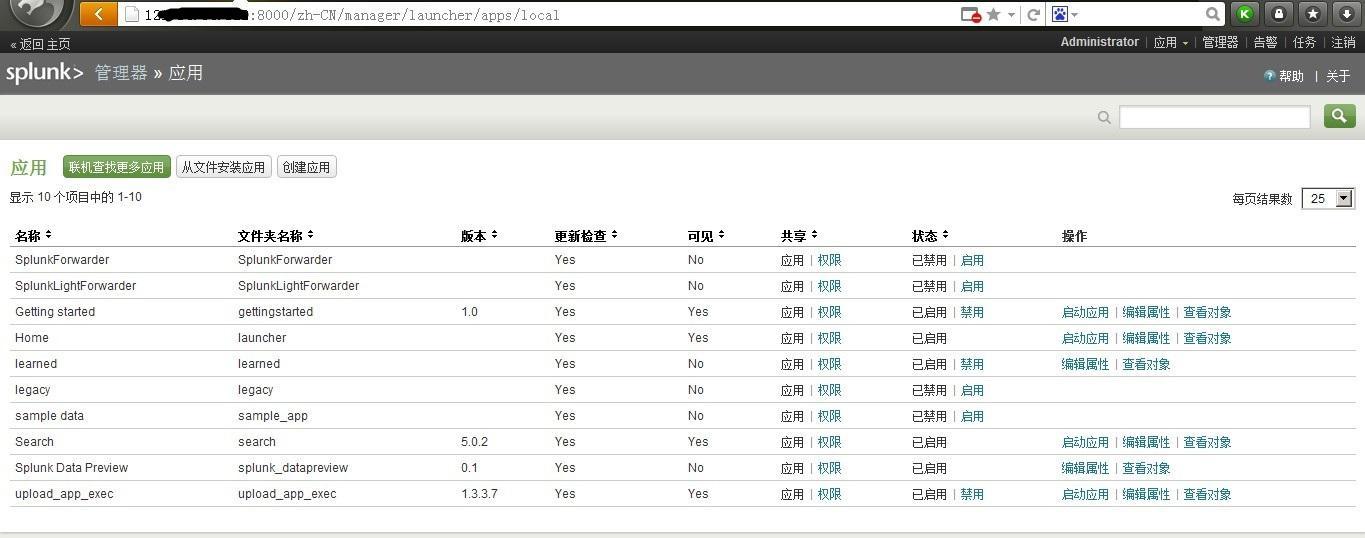Click the browser back arrow button
Image resolution: width=1365 pixels, height=538 pixels.
tap(98, 14)
